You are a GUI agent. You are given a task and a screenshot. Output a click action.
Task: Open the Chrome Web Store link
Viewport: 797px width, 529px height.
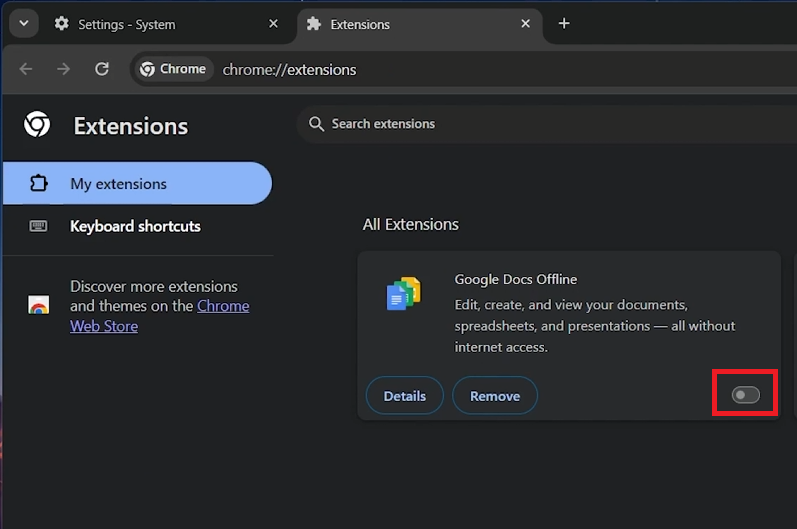pyautogui.click(x=223, y=306)
